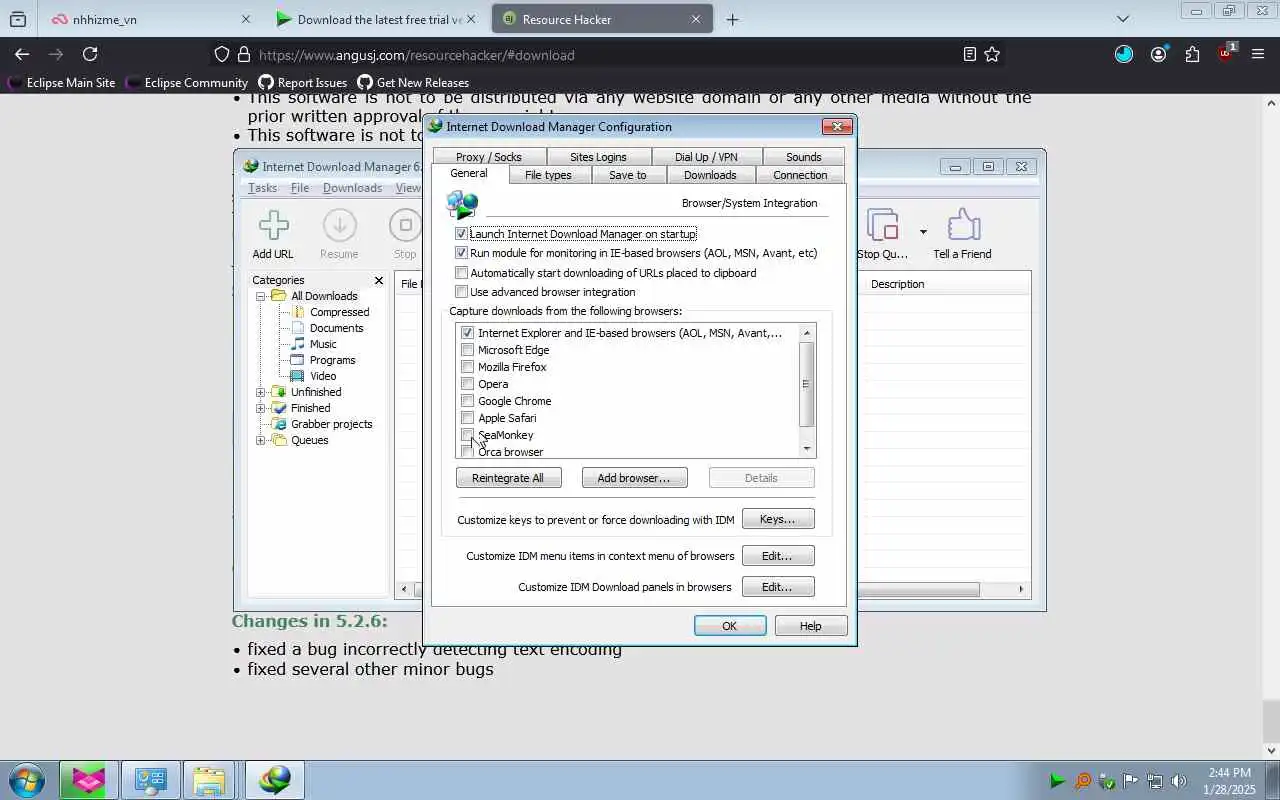Switch to the Dial Up / VPN tab
1280x800 pixels.
[706, 157]
